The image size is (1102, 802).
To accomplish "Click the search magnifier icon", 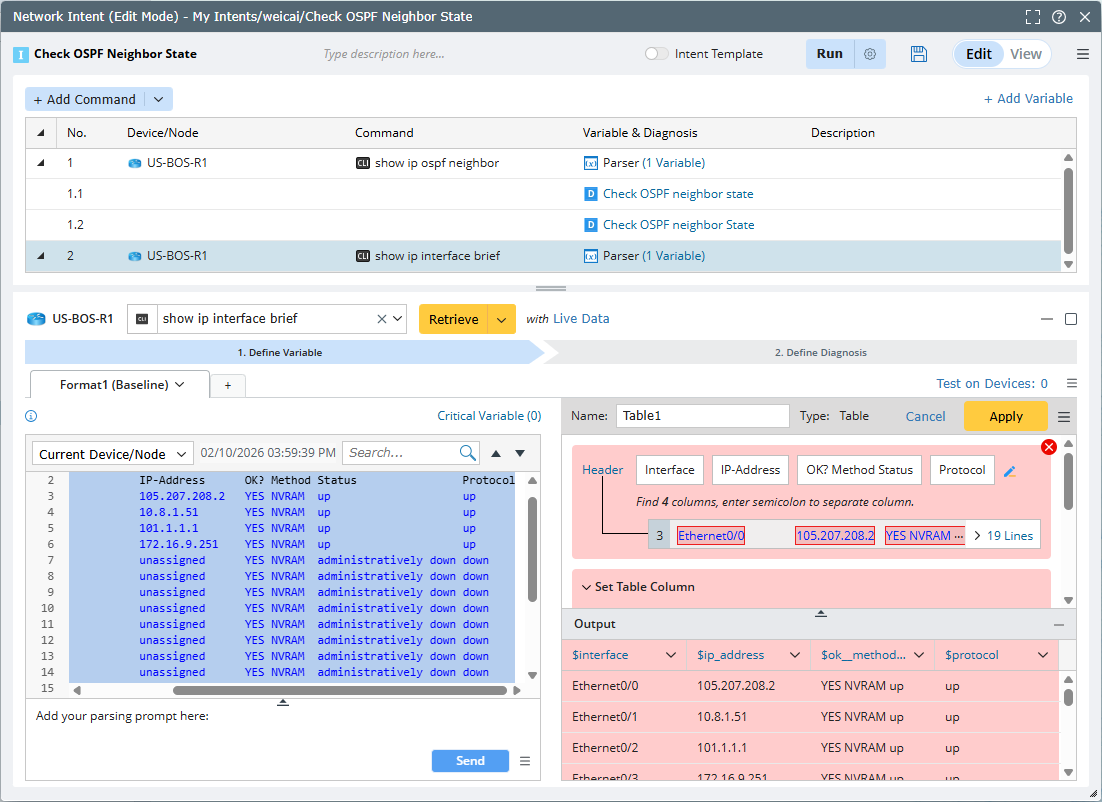I will pyautogui.click(x=468, y=453).
